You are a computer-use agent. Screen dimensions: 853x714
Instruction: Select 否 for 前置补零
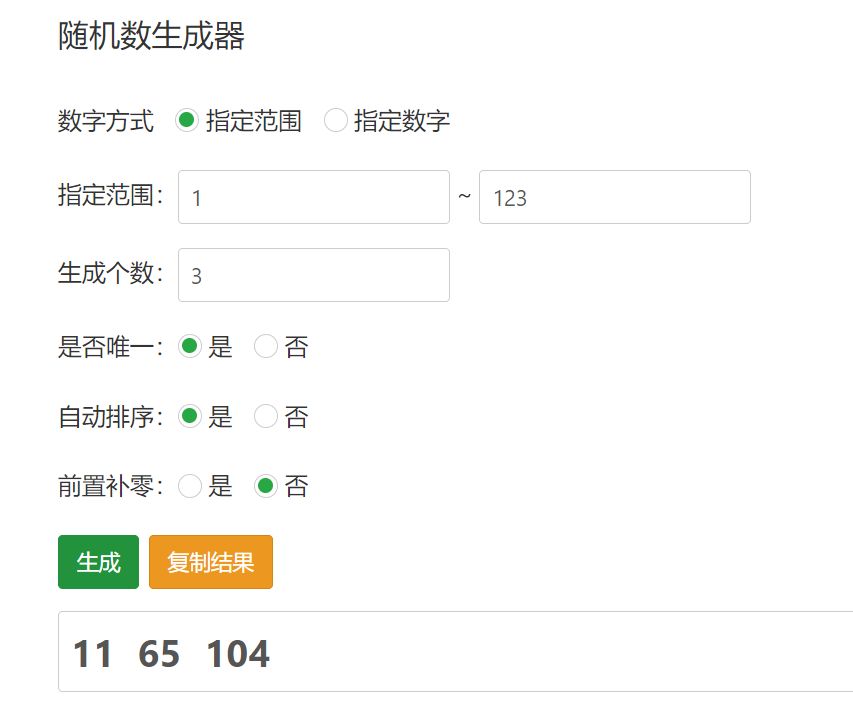coord(265,487)
